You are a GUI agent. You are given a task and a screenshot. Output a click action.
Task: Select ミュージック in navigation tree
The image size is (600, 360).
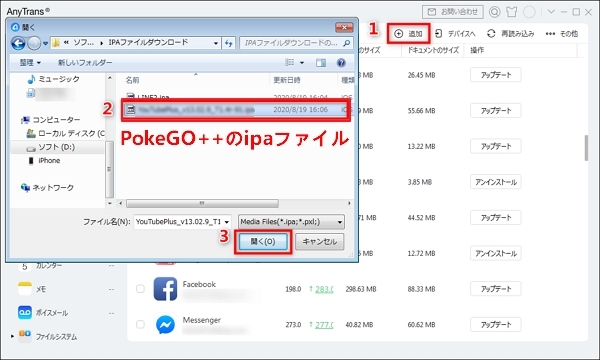[x=54, y=79]
